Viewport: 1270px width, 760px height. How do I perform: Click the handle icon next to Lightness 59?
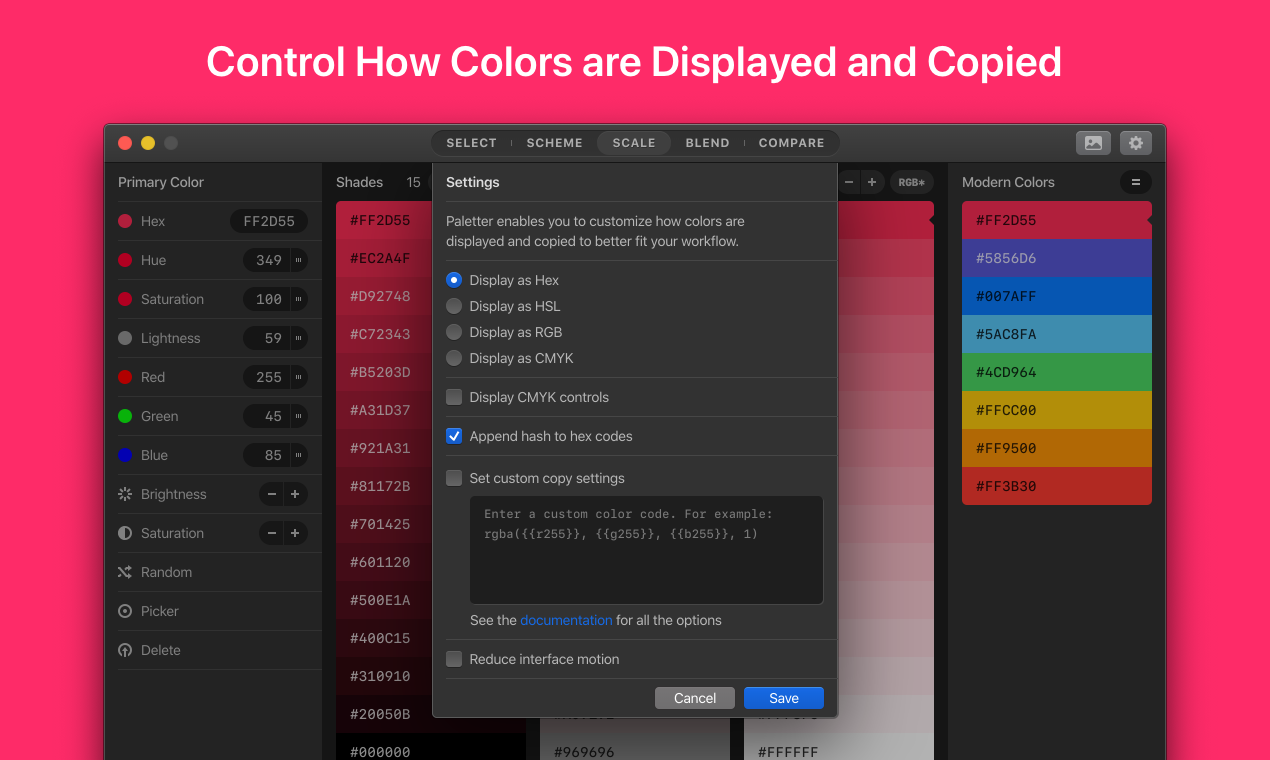298,338
